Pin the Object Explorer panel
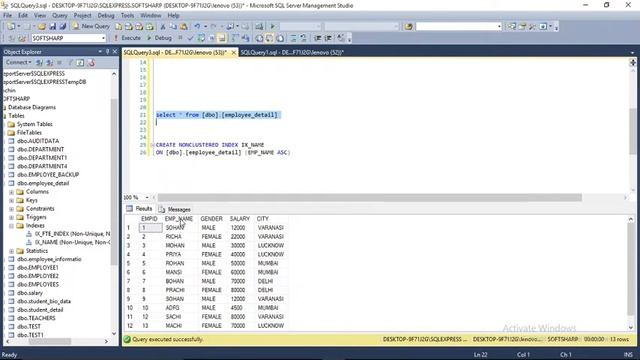 [x=108, y=52]
